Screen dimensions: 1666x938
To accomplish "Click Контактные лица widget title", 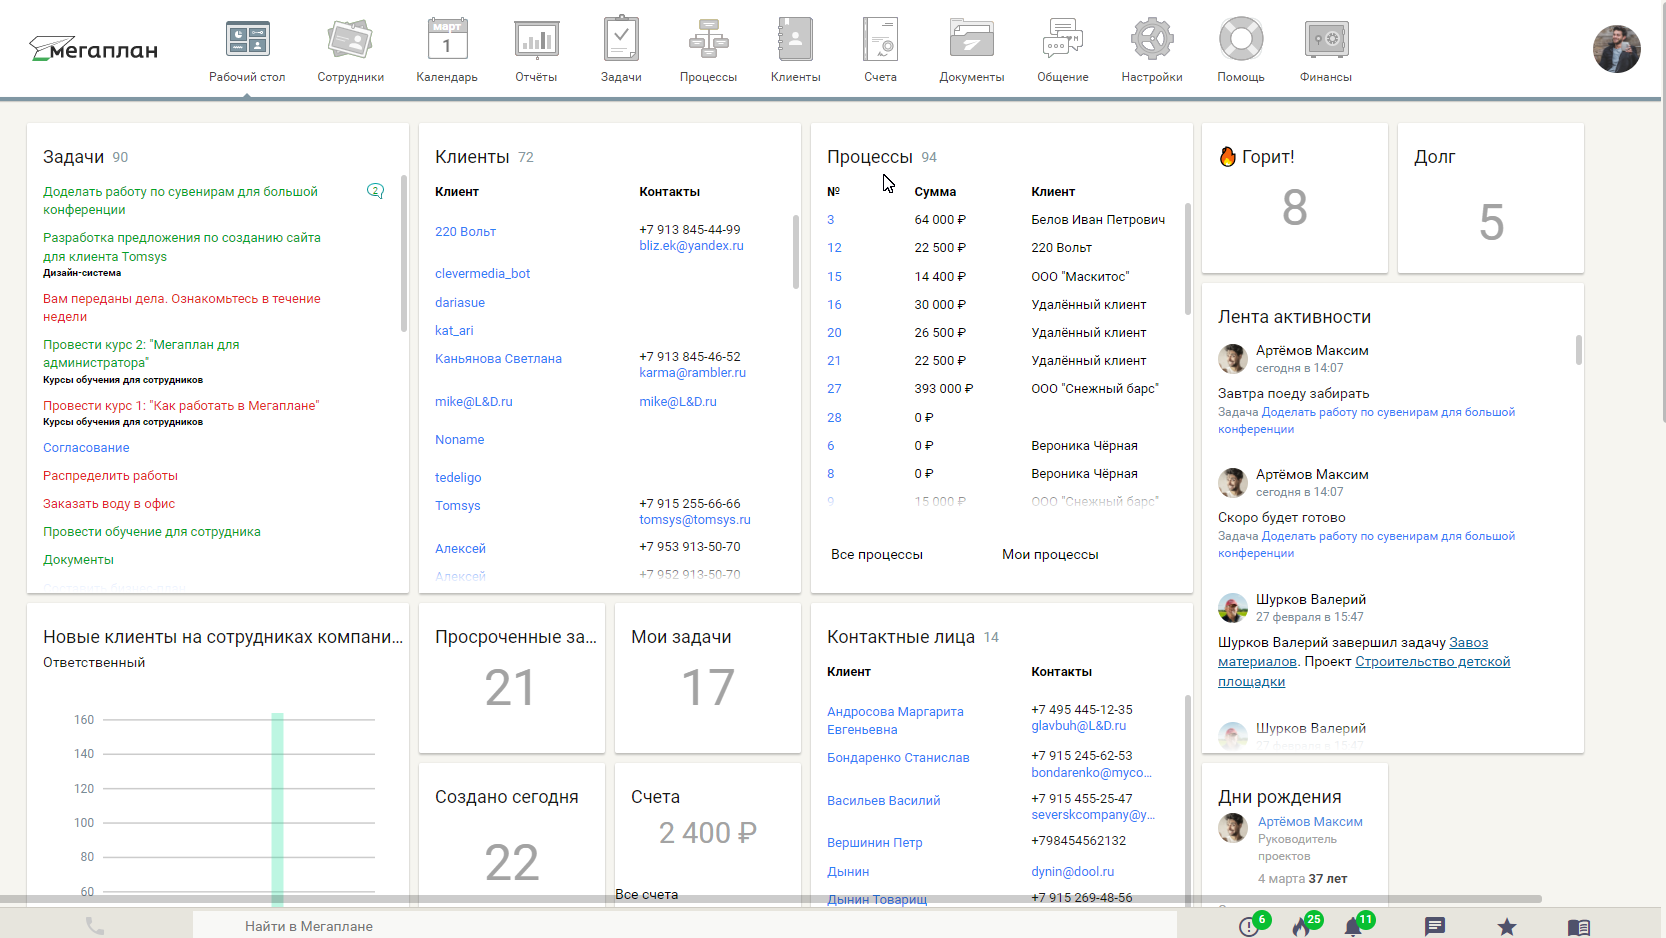I will 900,637.
